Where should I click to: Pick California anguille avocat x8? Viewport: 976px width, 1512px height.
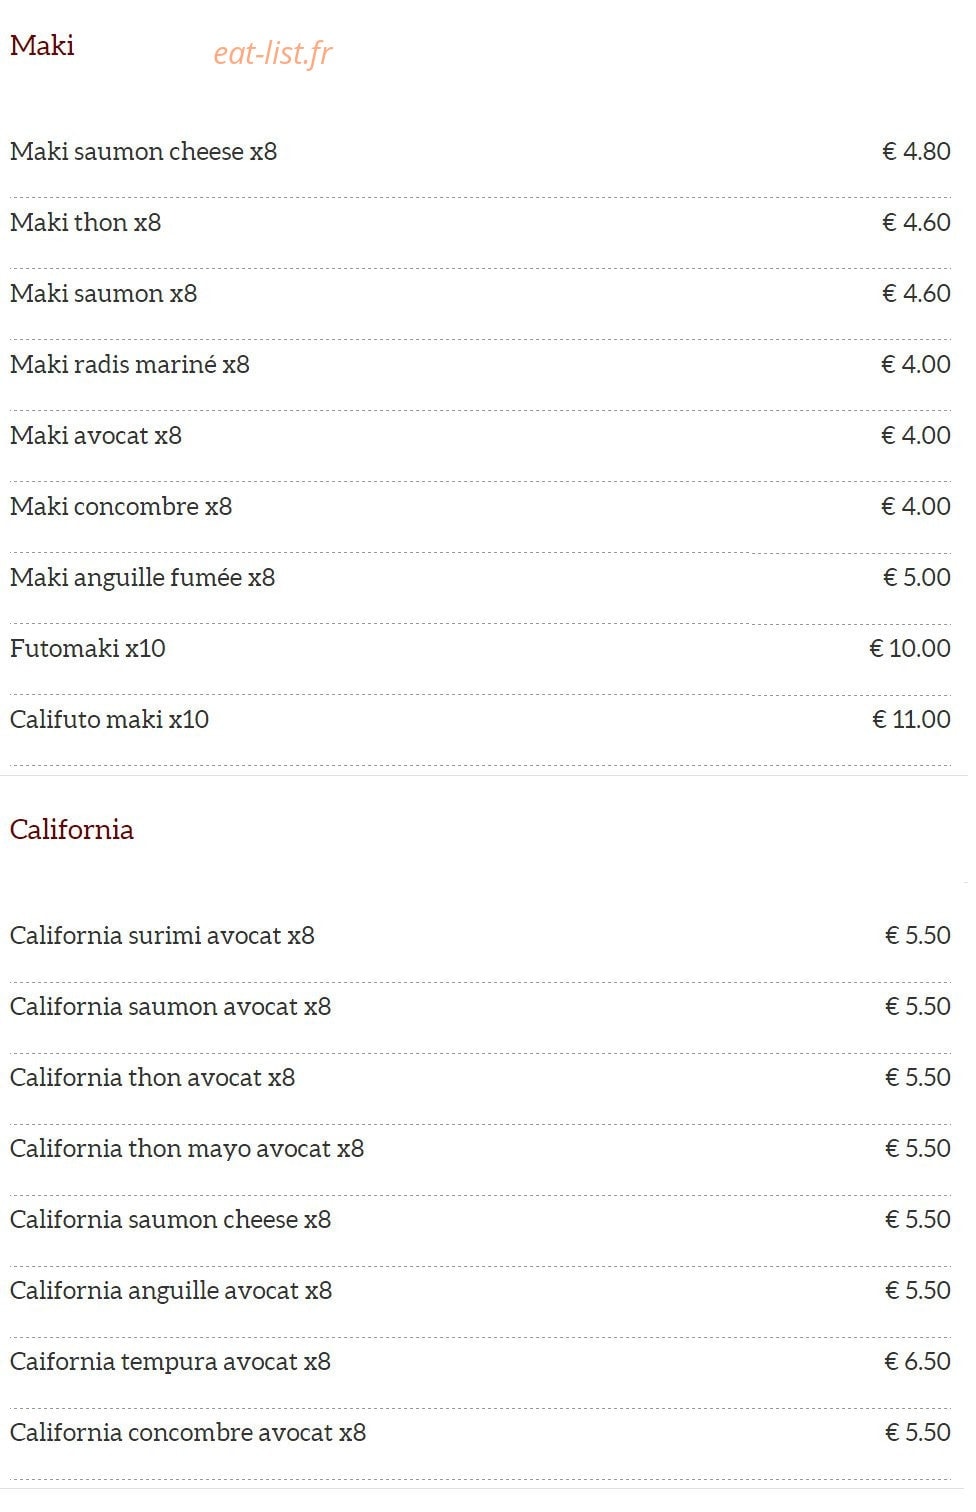(x=171, y=1290)
